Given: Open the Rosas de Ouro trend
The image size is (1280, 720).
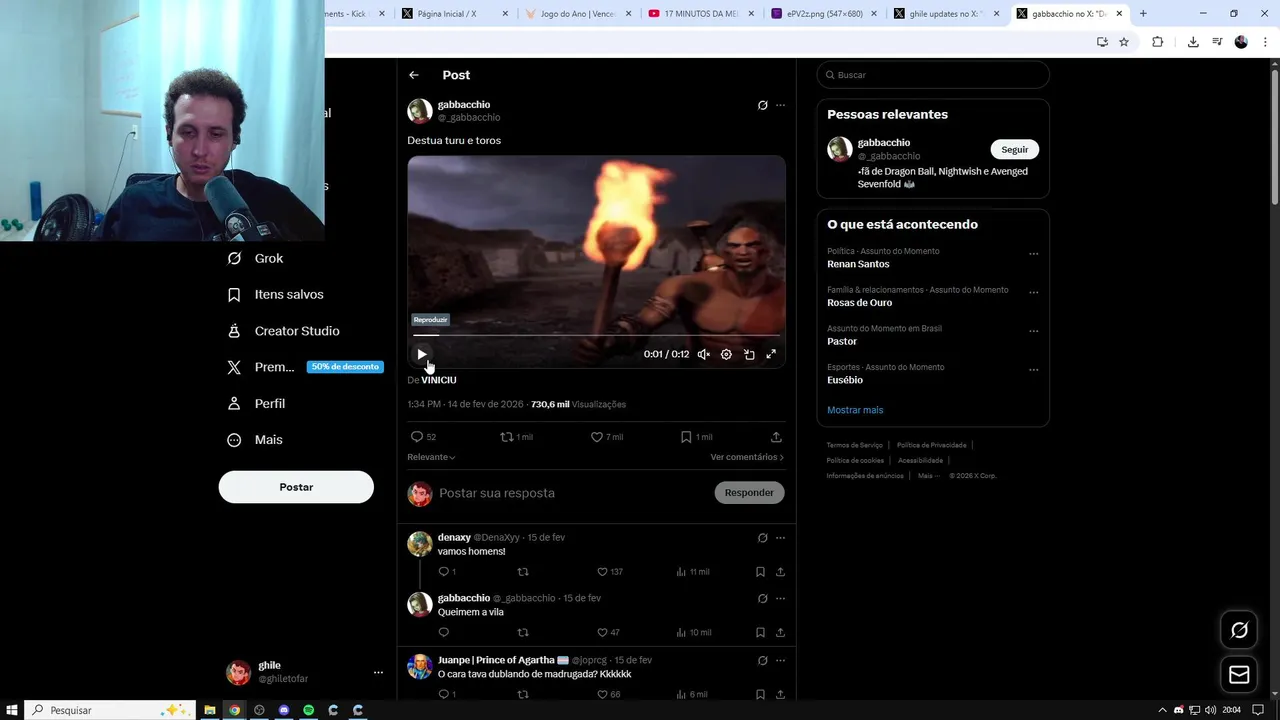Looking at the screenshot, I should click(859, 303).
